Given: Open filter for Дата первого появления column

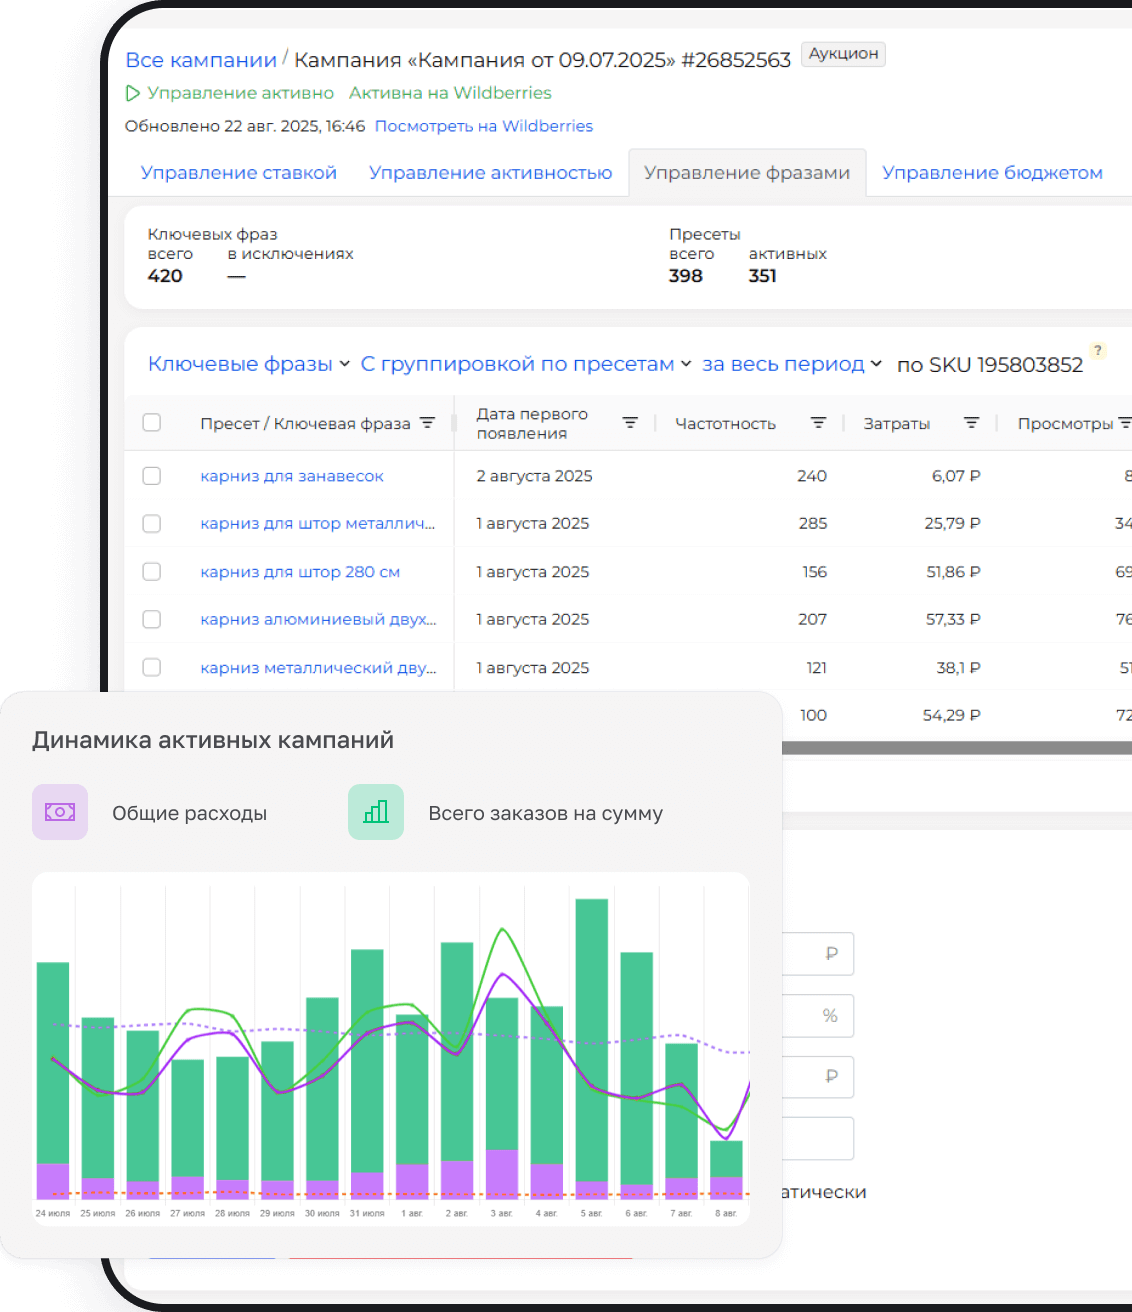Looking at the screenshot, I should pos(630,423).
